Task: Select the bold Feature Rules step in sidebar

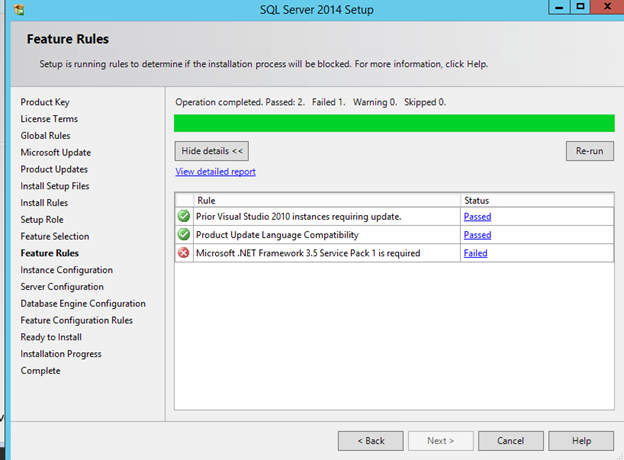Action: point(50,253)
